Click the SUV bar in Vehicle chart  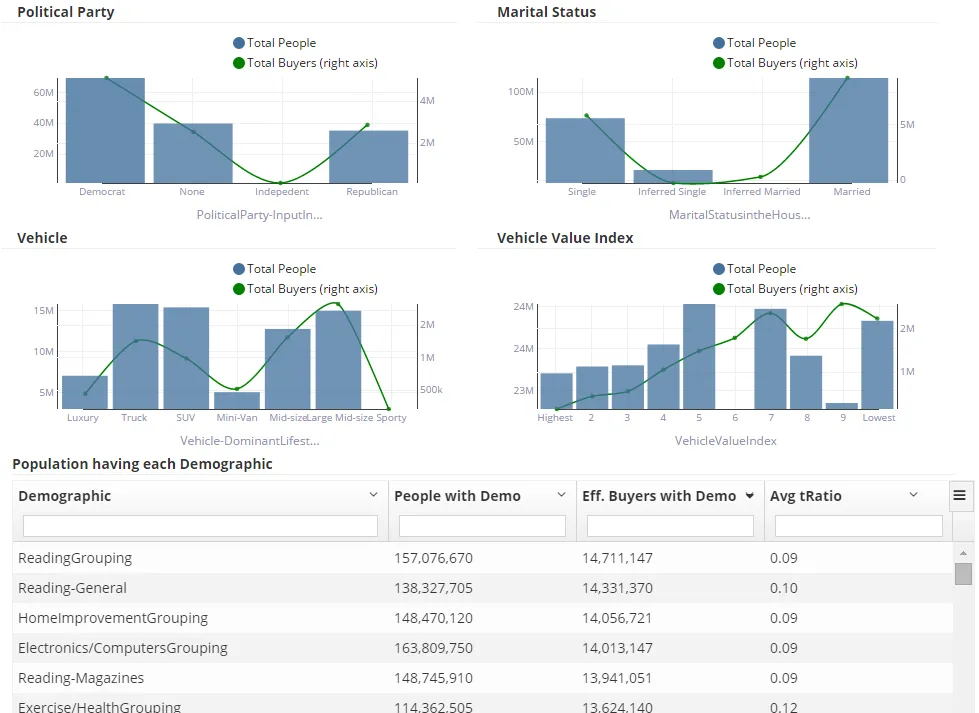coord(186,358)
